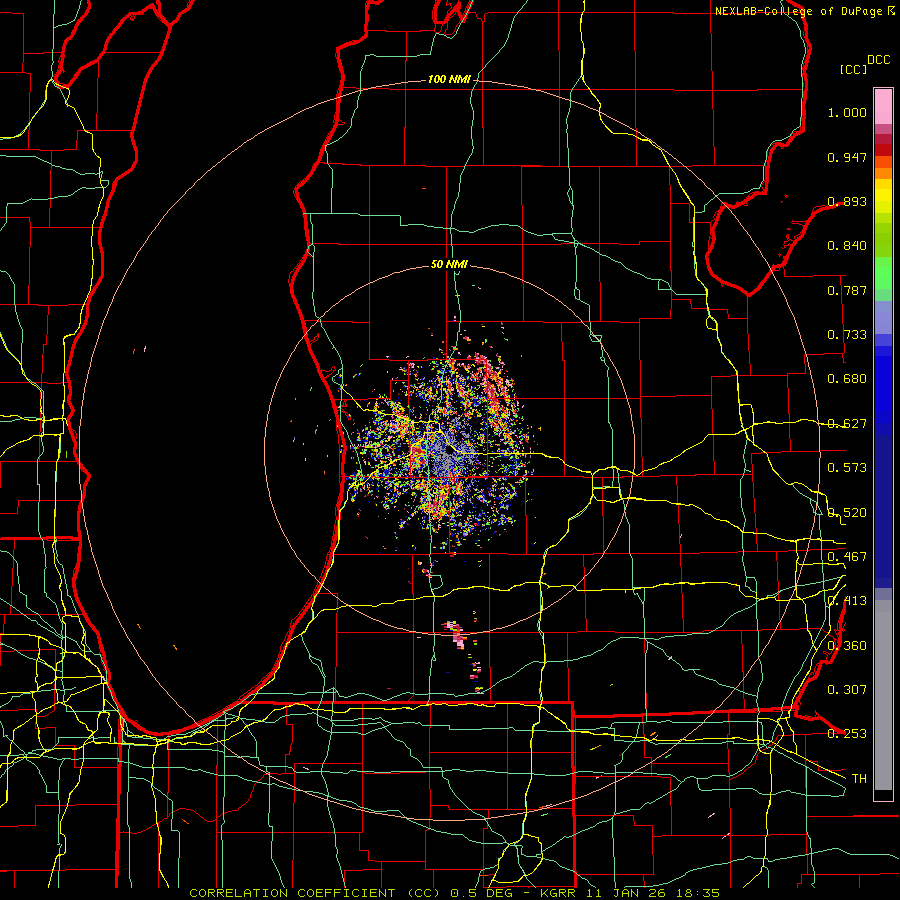Click the KGRR radar site center dot
The height and width of the screenshot is (900, 900).
448,451
